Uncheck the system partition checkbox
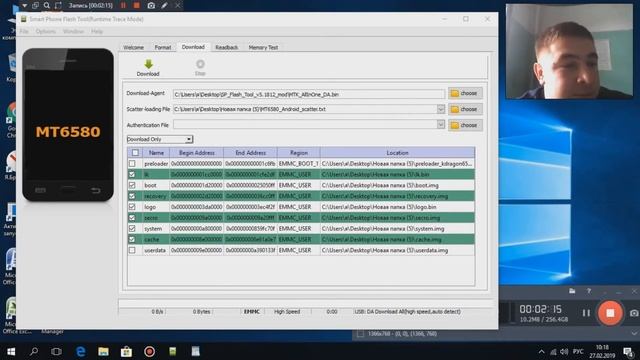Screen dimensions: 640x360 132,229
